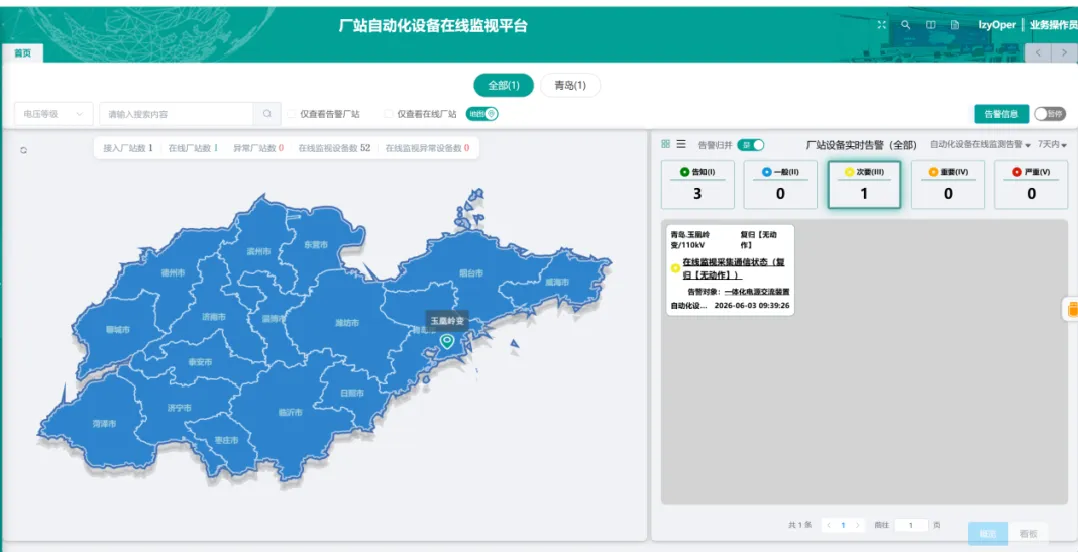Open the split-view book icon in header
This screenshot has width=1078, height=552.
[x=930, y=25]
